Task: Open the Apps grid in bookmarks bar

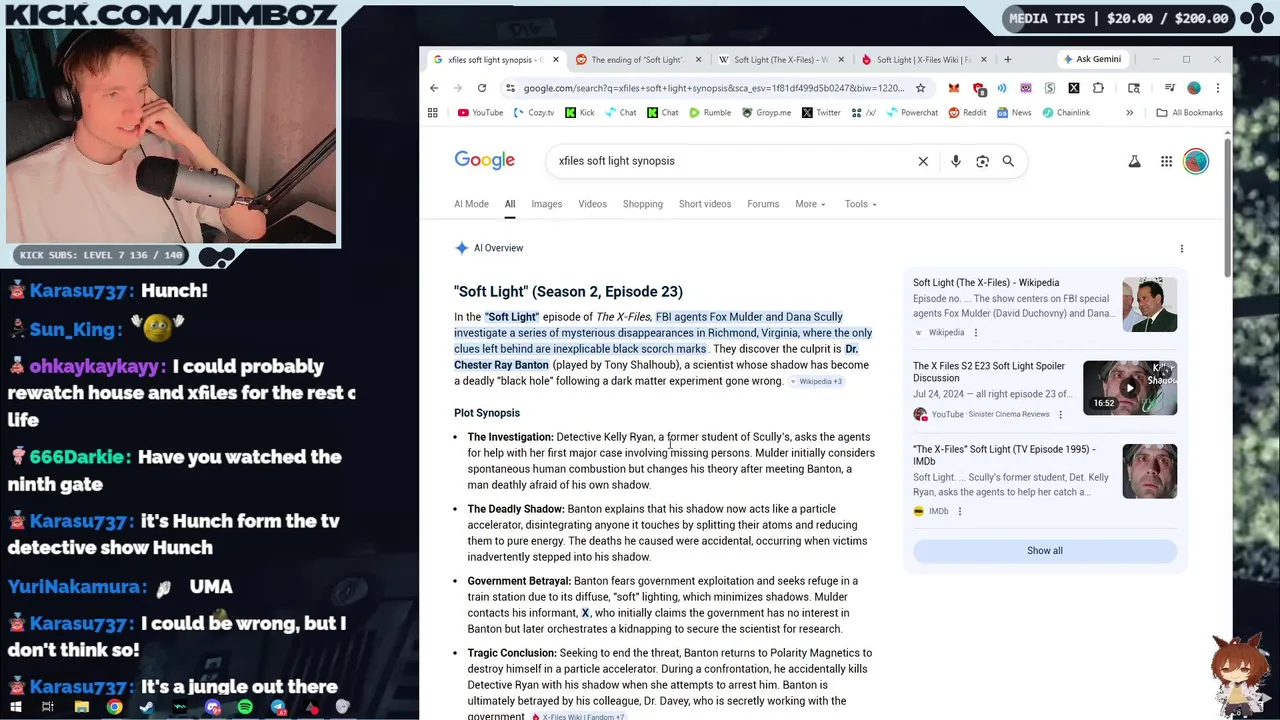Action: (432, 113)
